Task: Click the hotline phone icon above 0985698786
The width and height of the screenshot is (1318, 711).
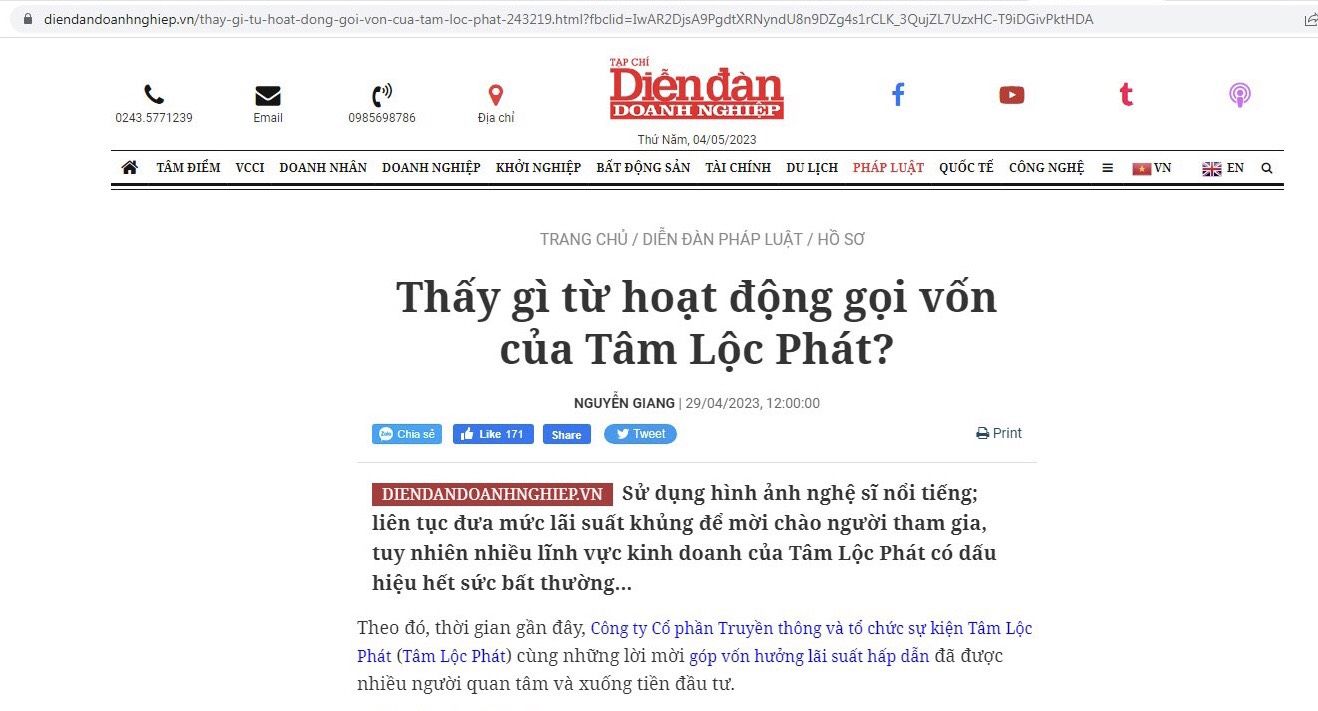Action: (382, 96)
